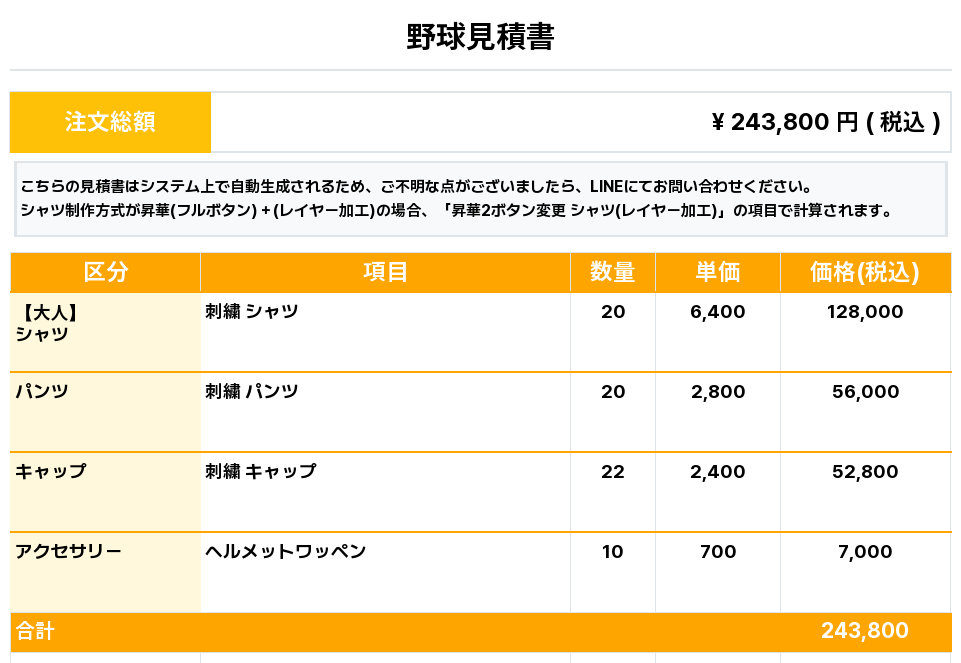Viewport: 961px width, 663px height.
Task: Click the 243,800 total in the 合計 row
Action: [865, 631]
